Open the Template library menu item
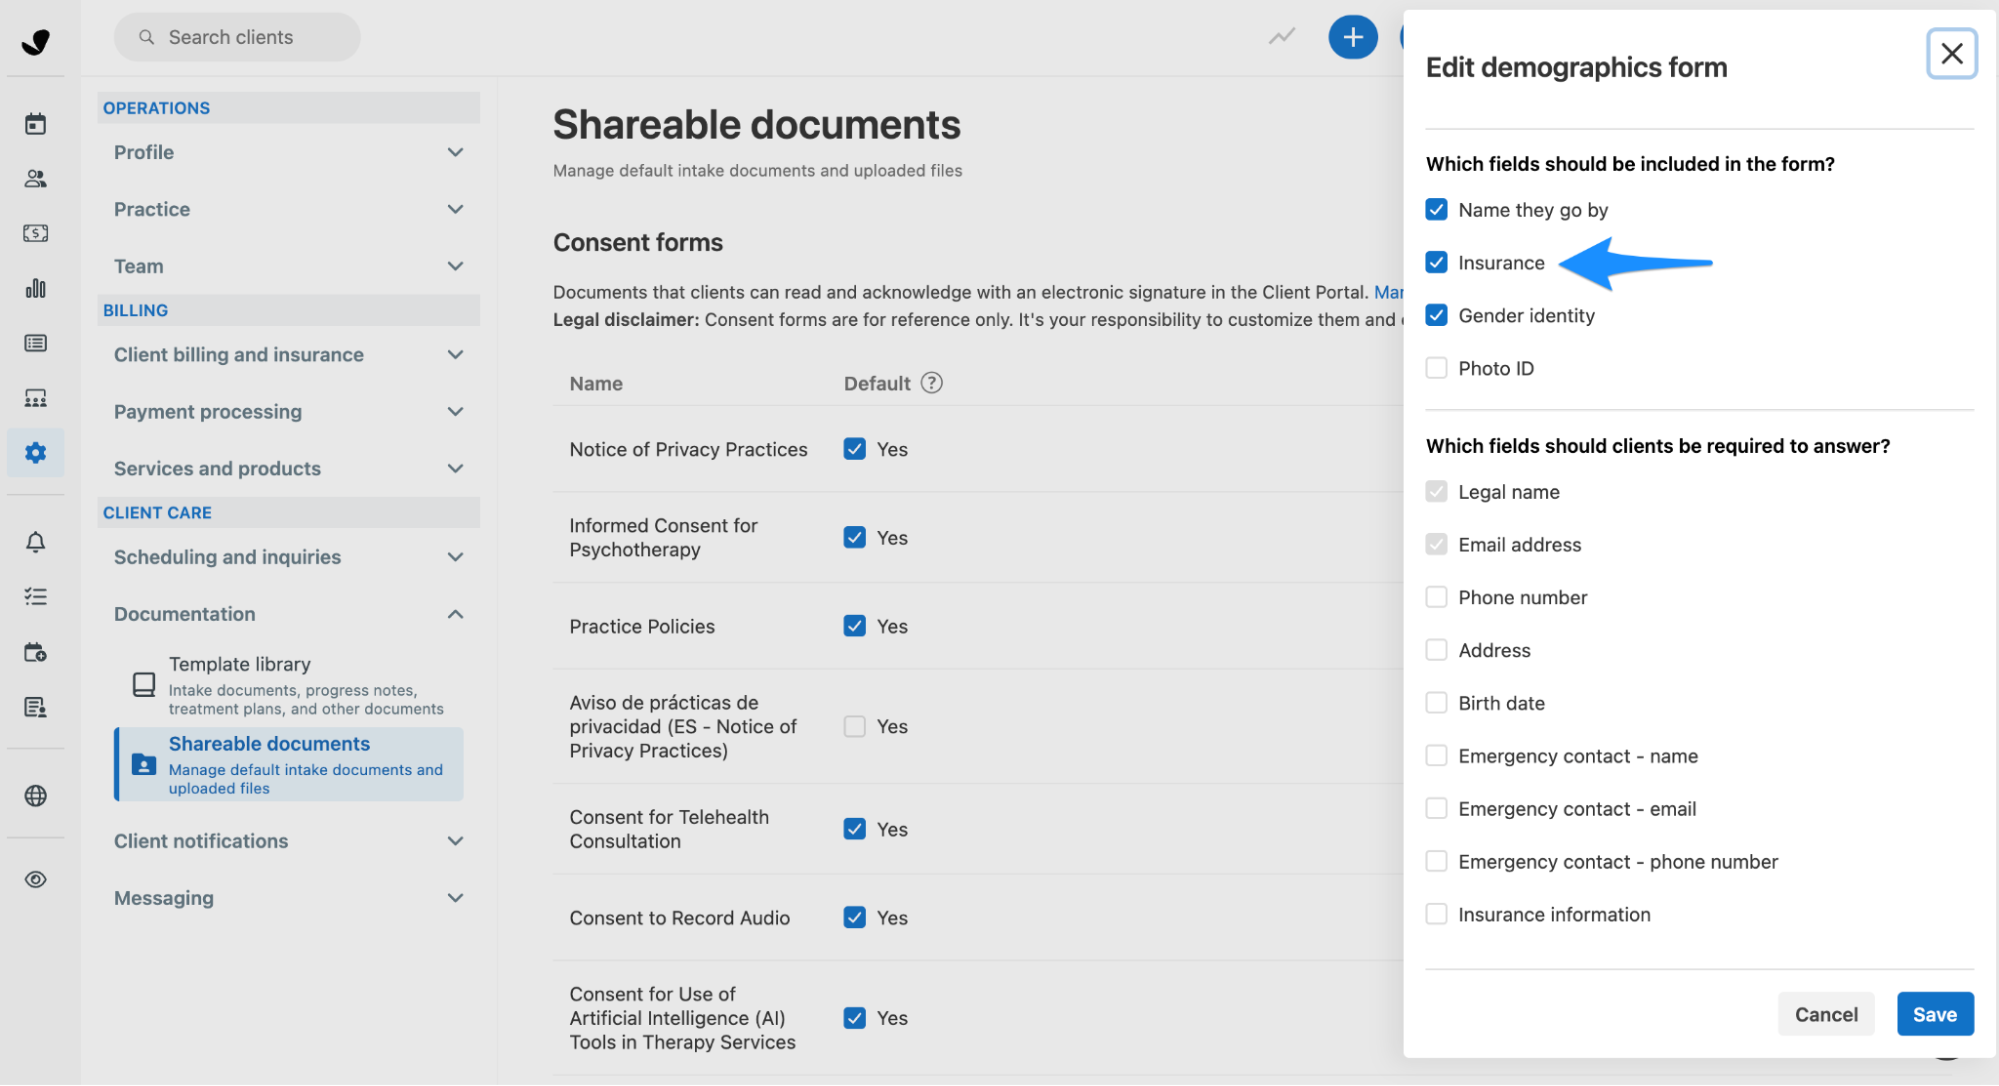The width and height of the screenshot is (1999, 1086). (x=288, y=685)
